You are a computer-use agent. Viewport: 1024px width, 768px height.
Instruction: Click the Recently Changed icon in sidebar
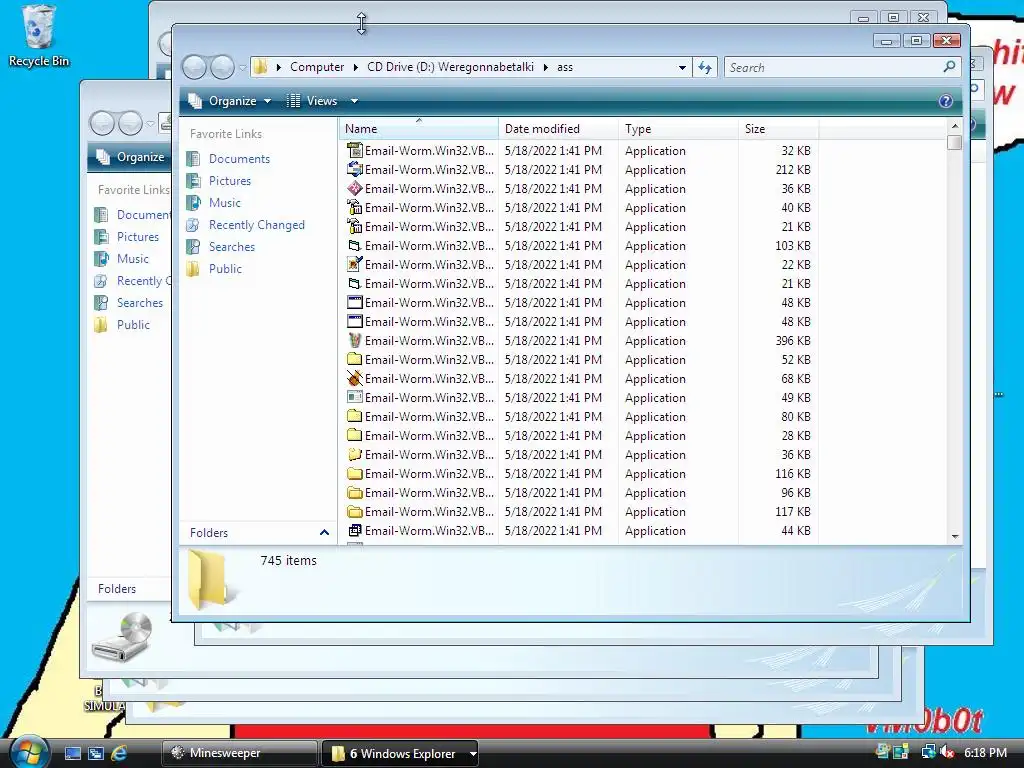[193, 225]
